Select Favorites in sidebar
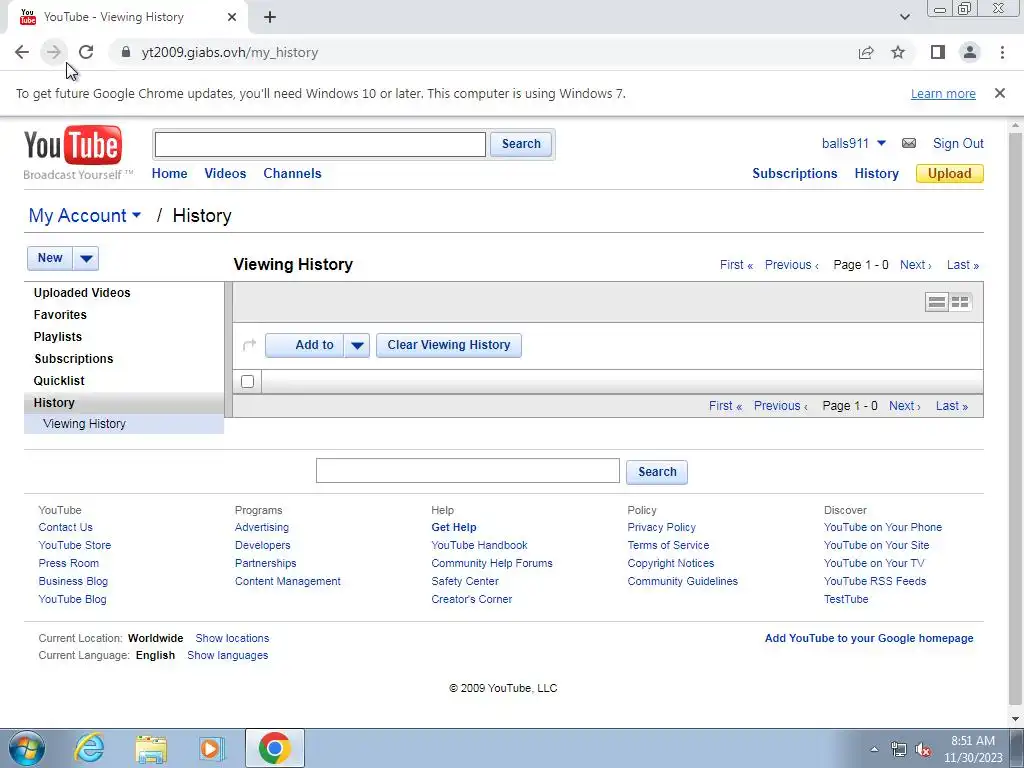Viewport: 1024px width, 768px height. click(59, 315)
